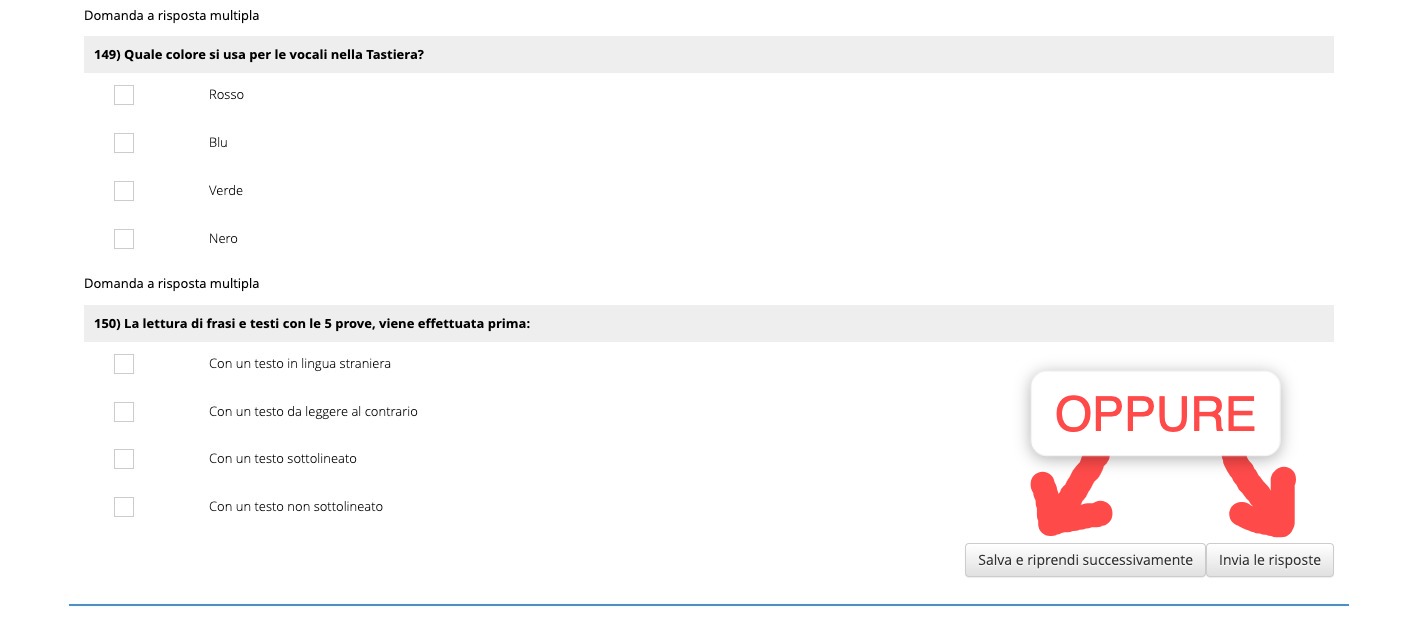1404x622 pixels.
Task: Click the red arrow pointing to Invia button
Action: pyautogui.click(x=1262, y=495)
